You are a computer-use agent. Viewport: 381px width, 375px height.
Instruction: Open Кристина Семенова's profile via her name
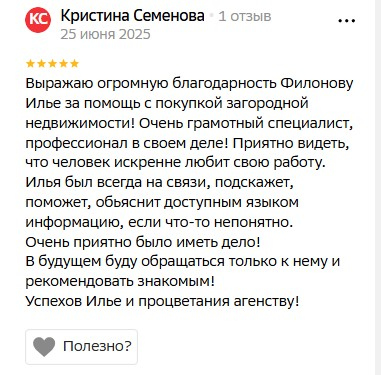click(132, 16)
